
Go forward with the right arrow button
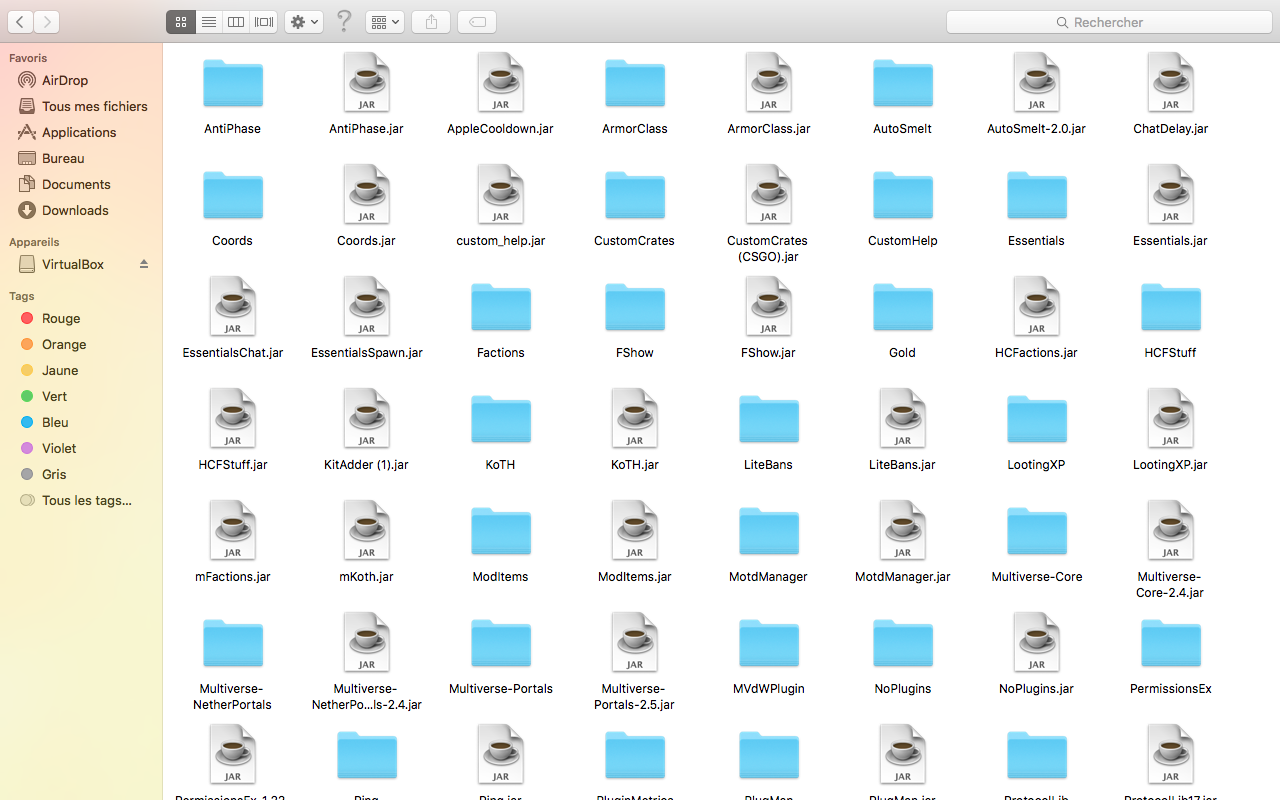click(47, 22)
